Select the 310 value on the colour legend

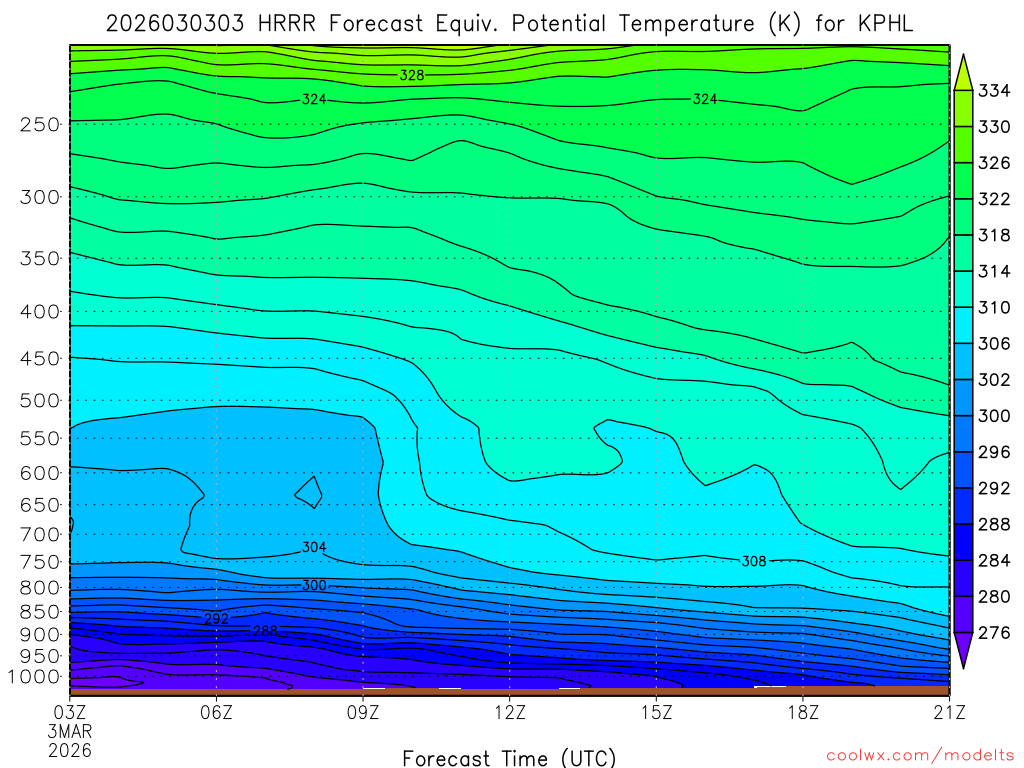click(994, 308)
